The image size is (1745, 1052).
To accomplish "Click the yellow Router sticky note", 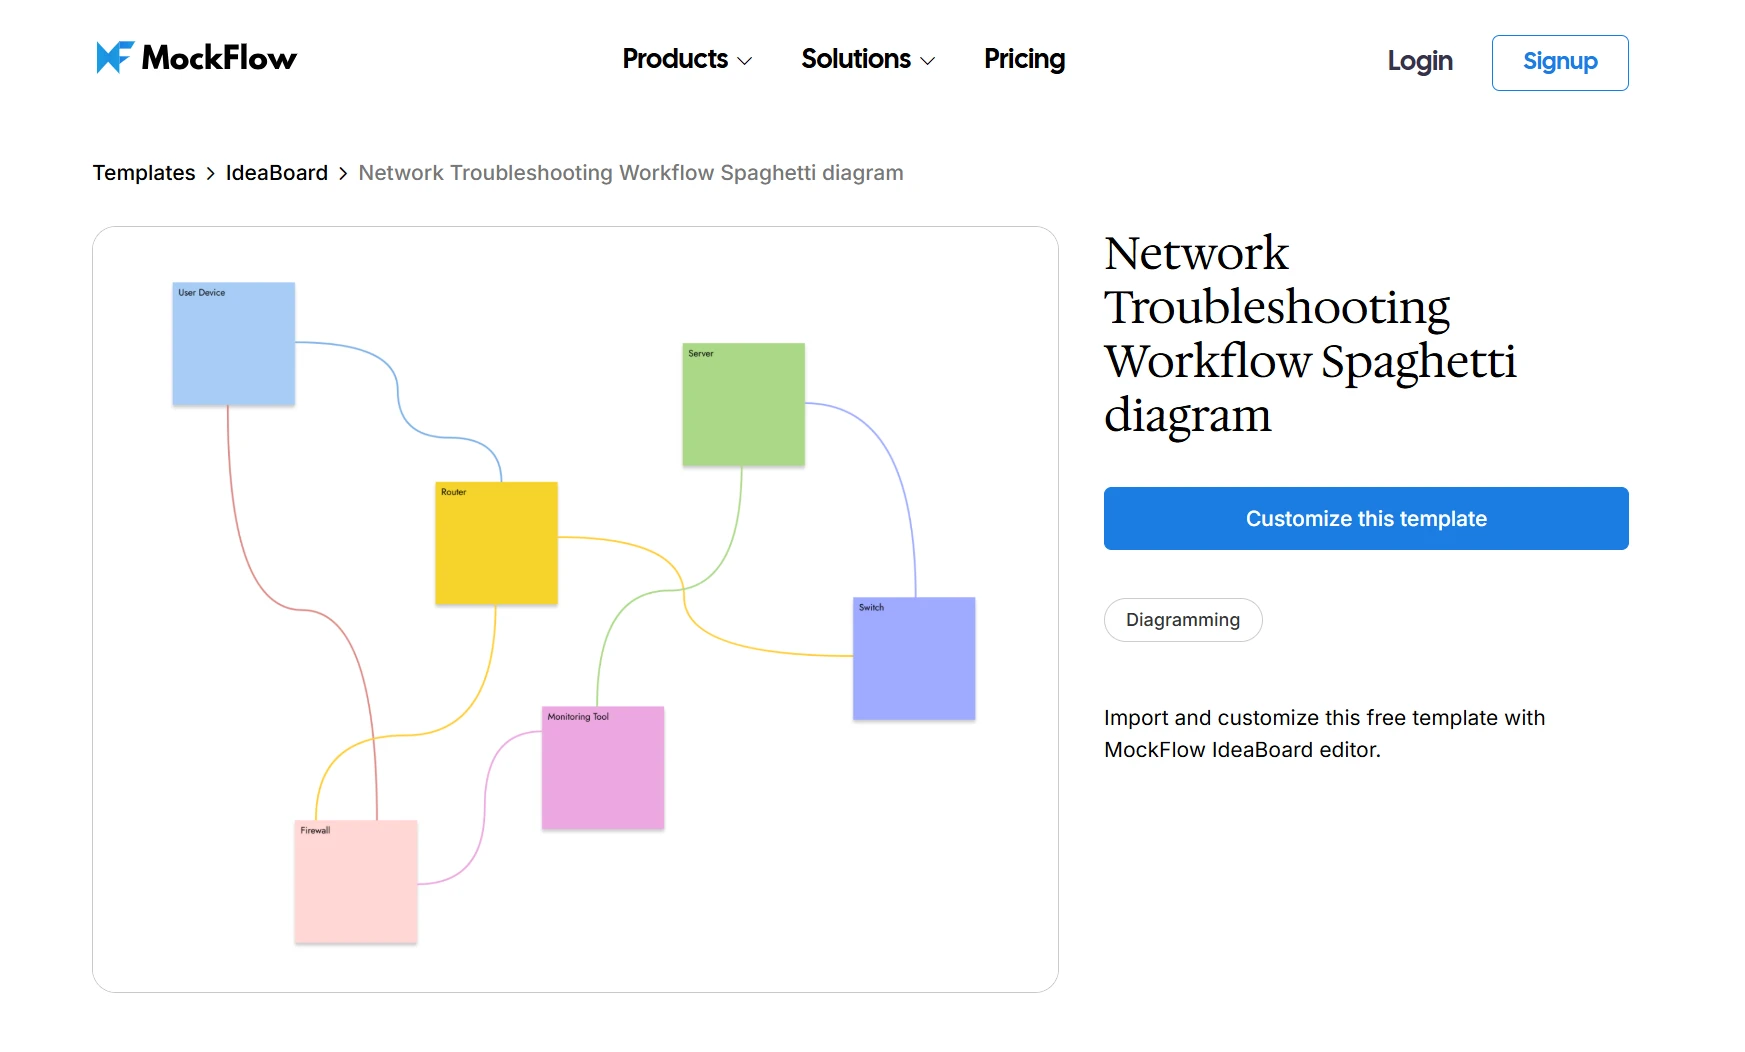I will pos(496,543).
